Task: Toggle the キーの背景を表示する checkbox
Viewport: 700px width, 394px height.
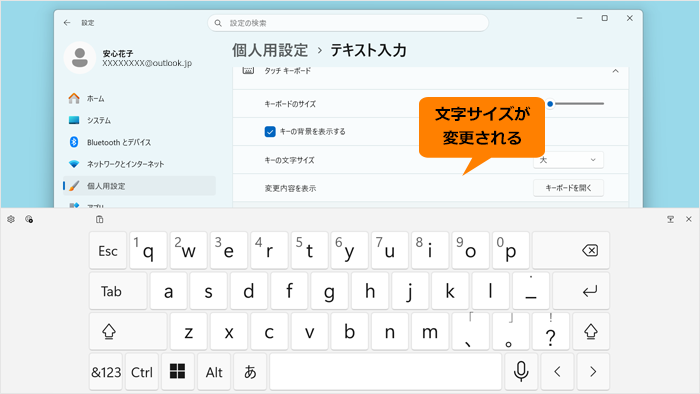Action: [x=270, y=132]
